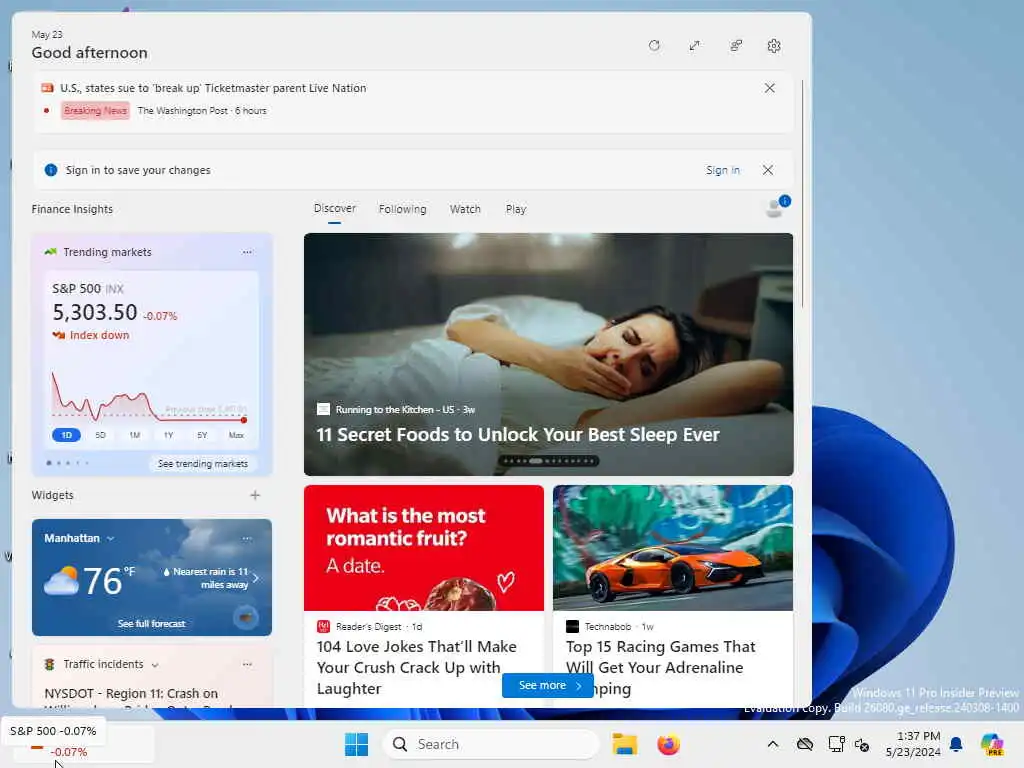Screen dimensions: 1024x768
Task: Click the See more button
Action: (547, 685)
